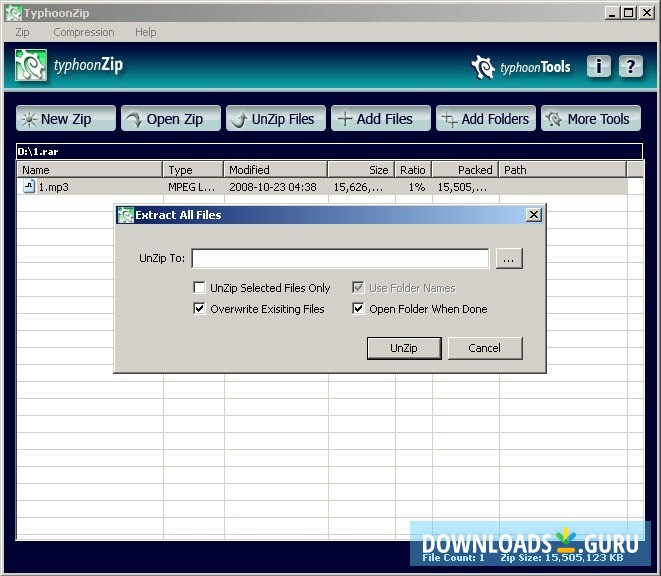Click the '15,505,...' packed cell
The height and width of the screenshot is (576, 661).
pyautogui.click(x=462, y=187)
